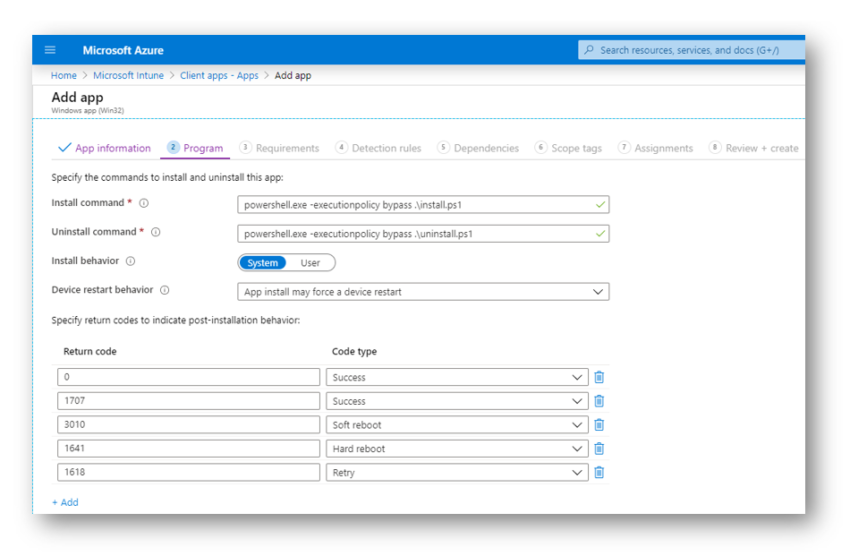850x556 pixels.
Task: Navigate to Client apps - Apps breadcrumb
Action: (219, 75)
